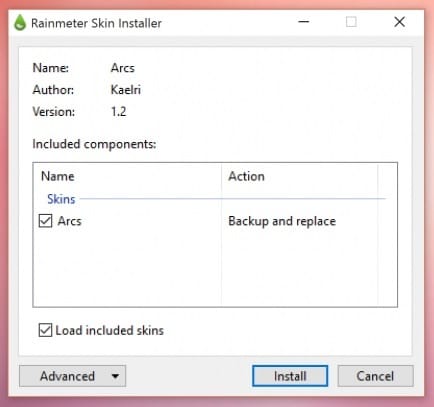
Task: Minimize the Rainmeter Skin Installer window
Action: point(304,22)
